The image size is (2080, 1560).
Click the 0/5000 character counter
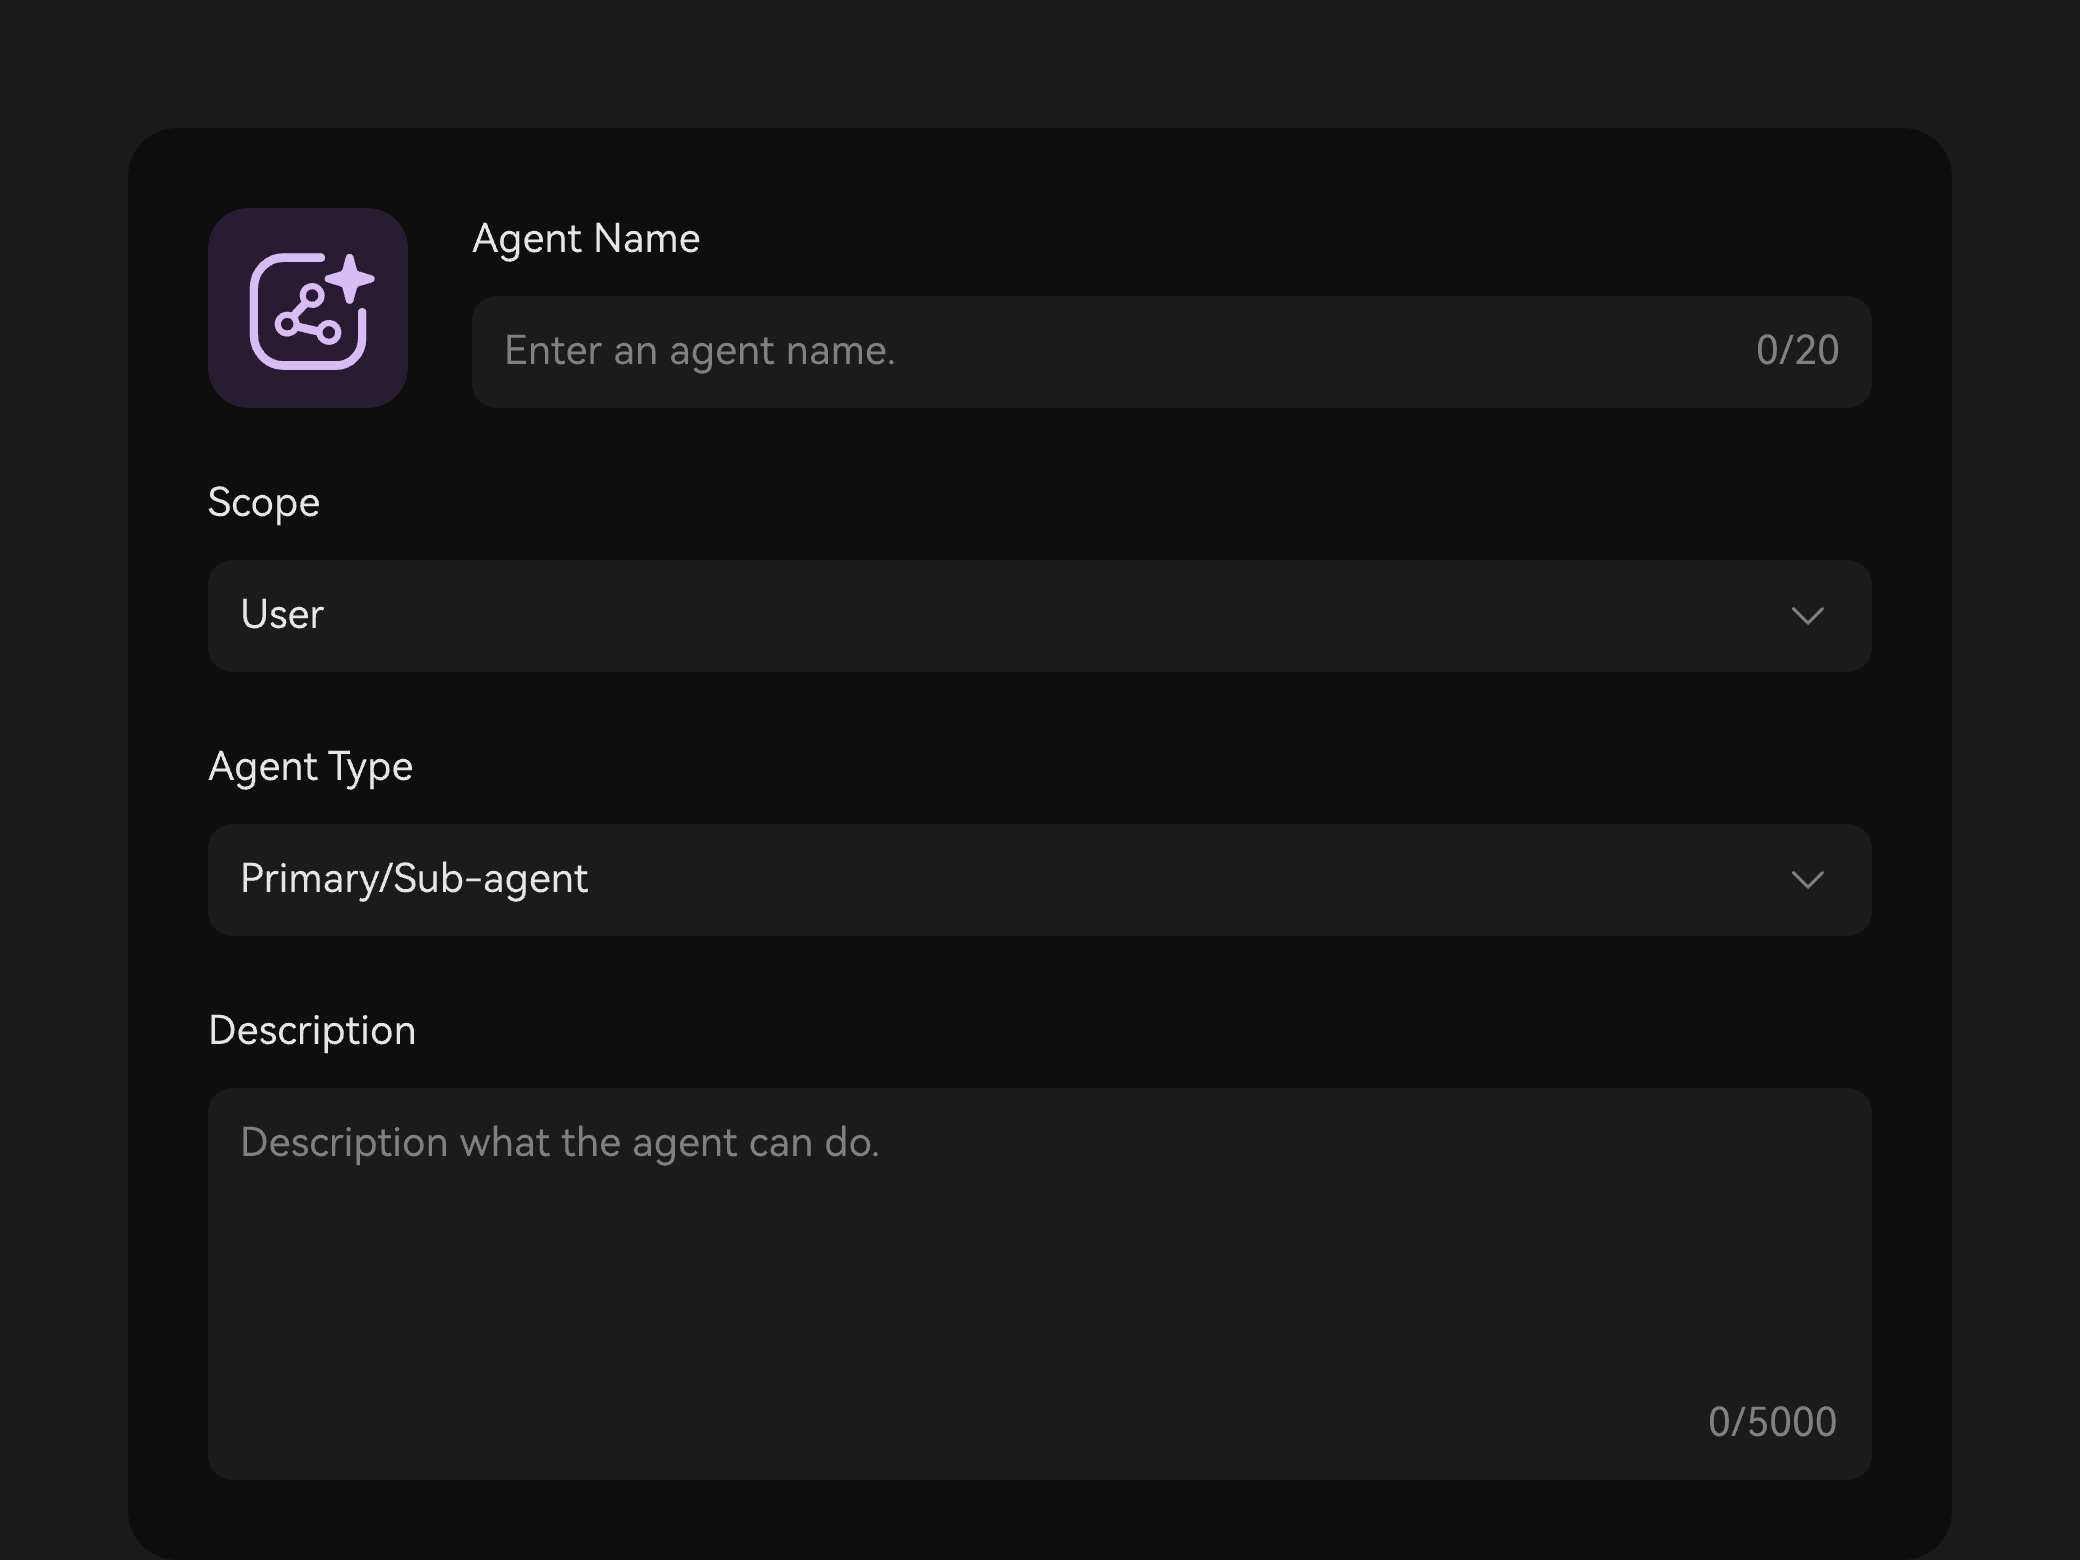(x=1772, y=1422)
